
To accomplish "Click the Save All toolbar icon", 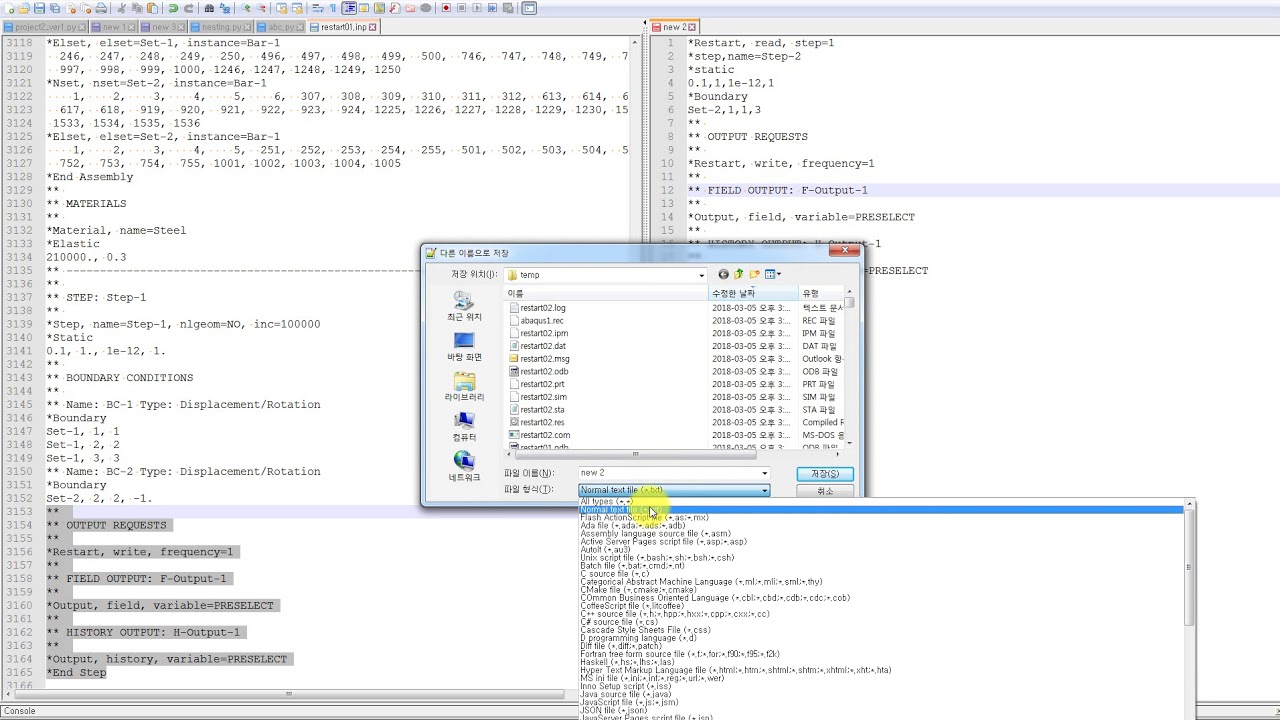I will [56, 8].
